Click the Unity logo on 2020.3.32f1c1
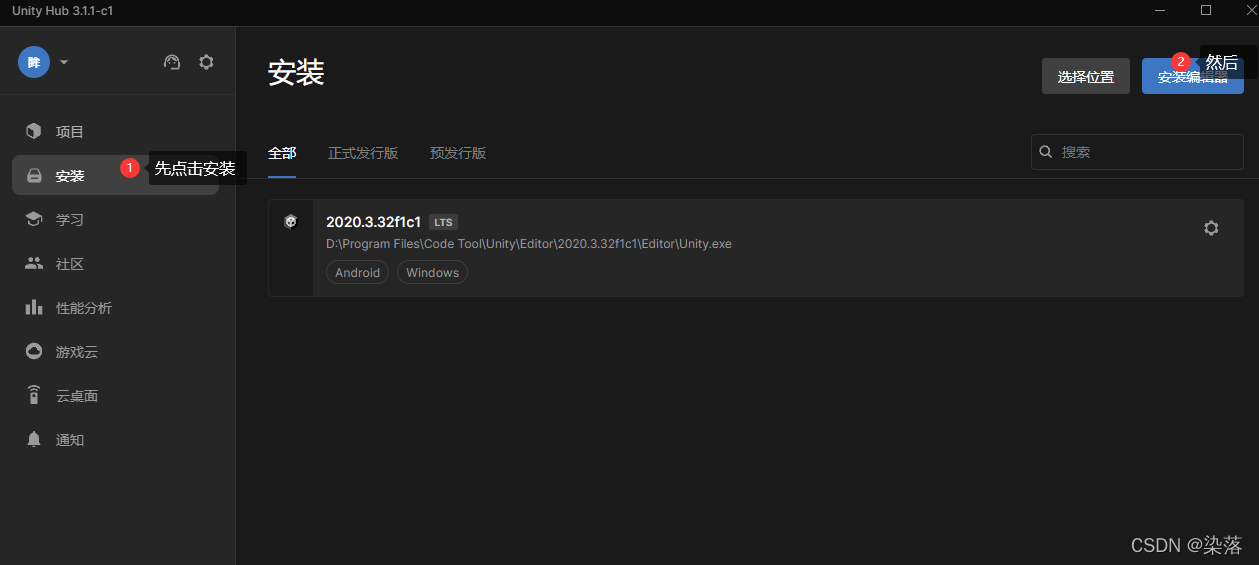Screen dimensions: 1259x565 pyautogui.click(x=291, y=222)
